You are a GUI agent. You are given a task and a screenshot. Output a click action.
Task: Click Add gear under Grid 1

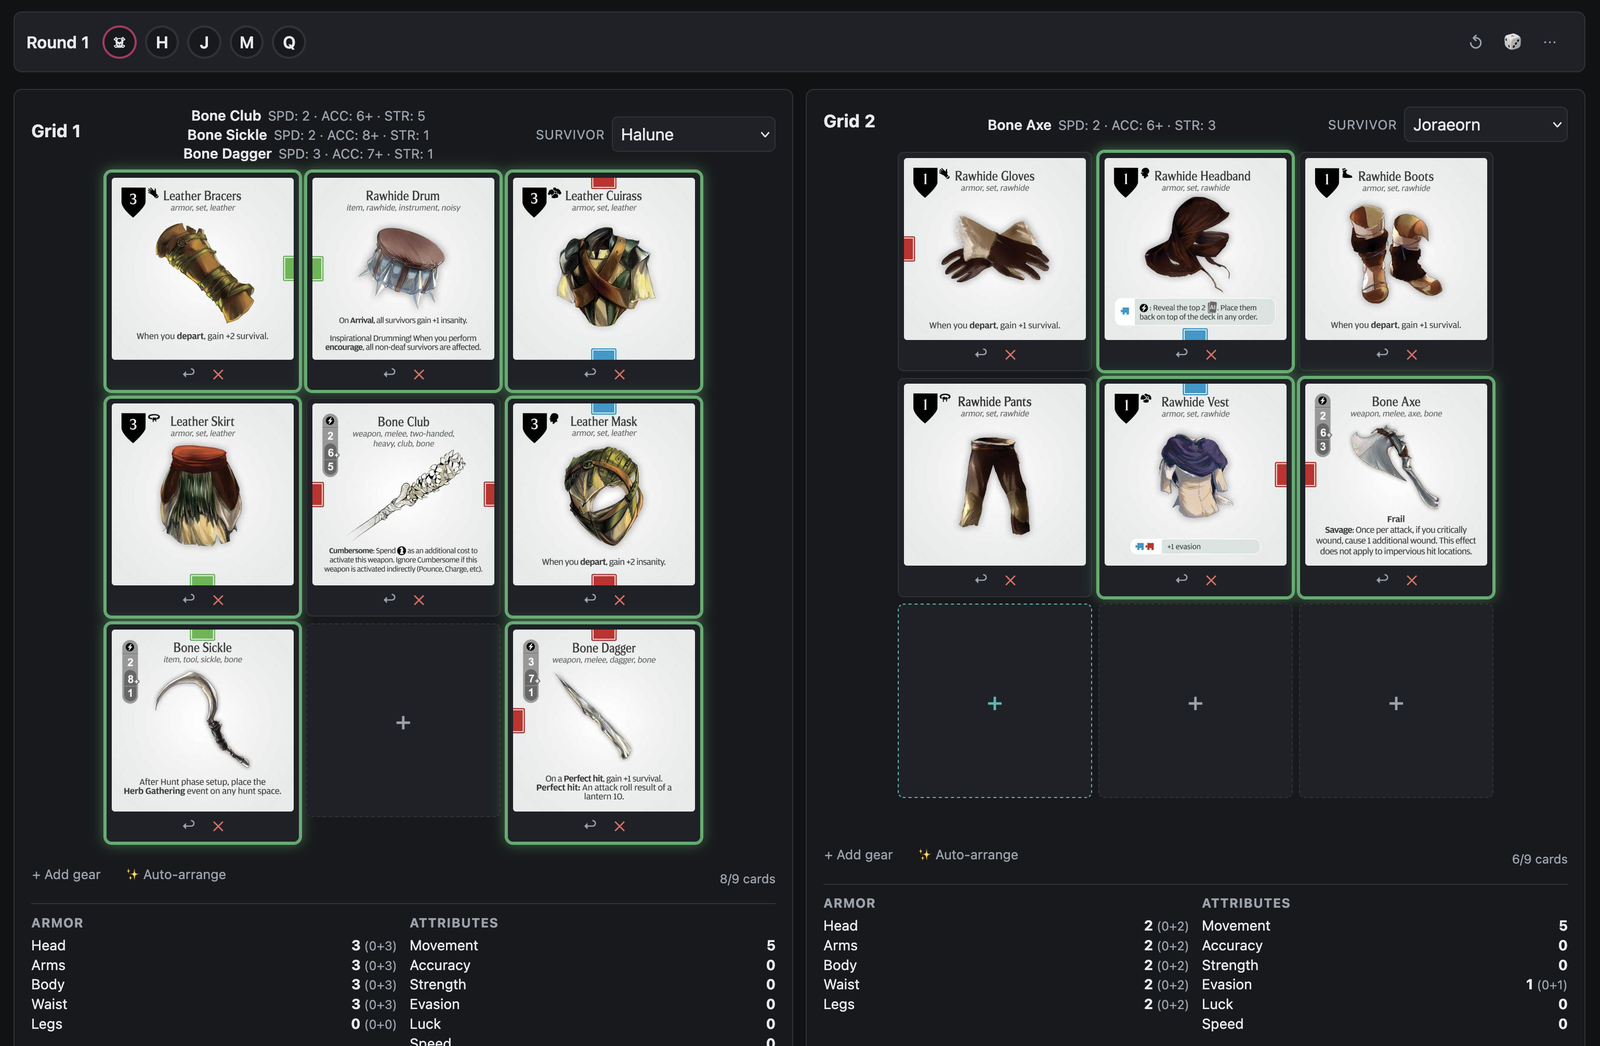coord(66,874)
